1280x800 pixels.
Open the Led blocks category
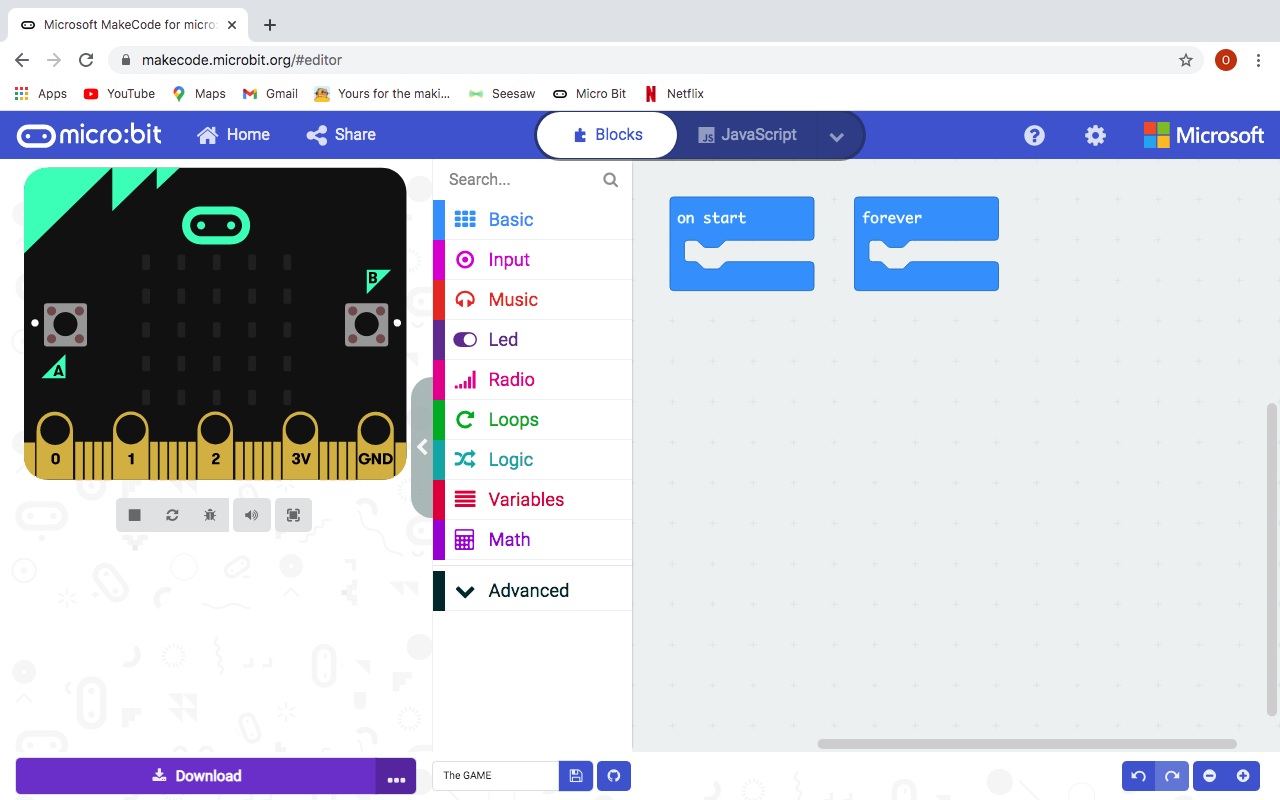[532, 340]
